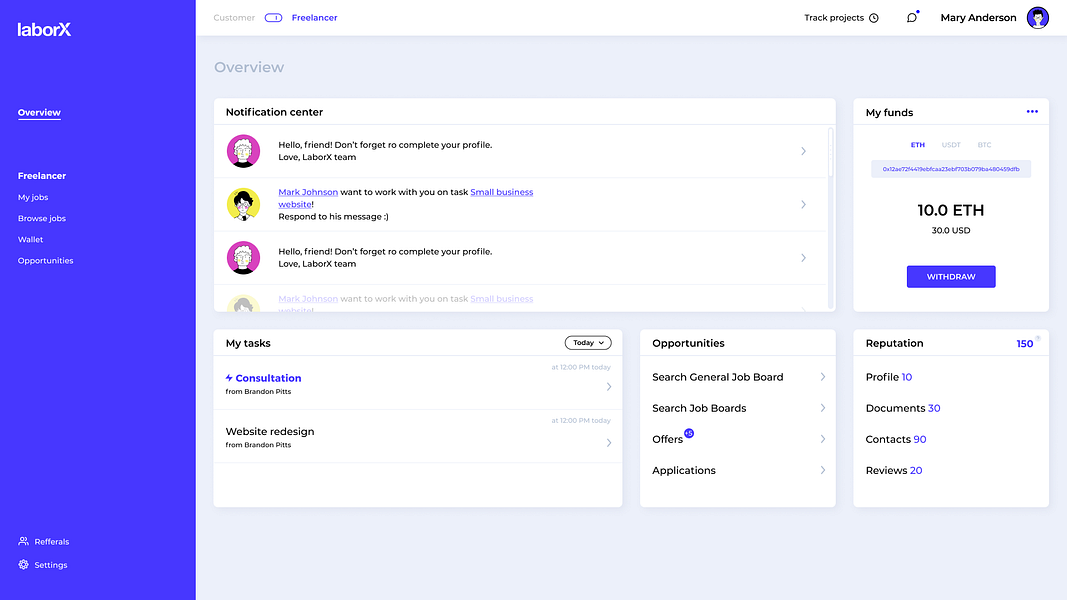Click Mark Johnson's yellow avatar
The height and width of the screenshot is (600, 1067).
pyautogui.click(x=243, y=204)
